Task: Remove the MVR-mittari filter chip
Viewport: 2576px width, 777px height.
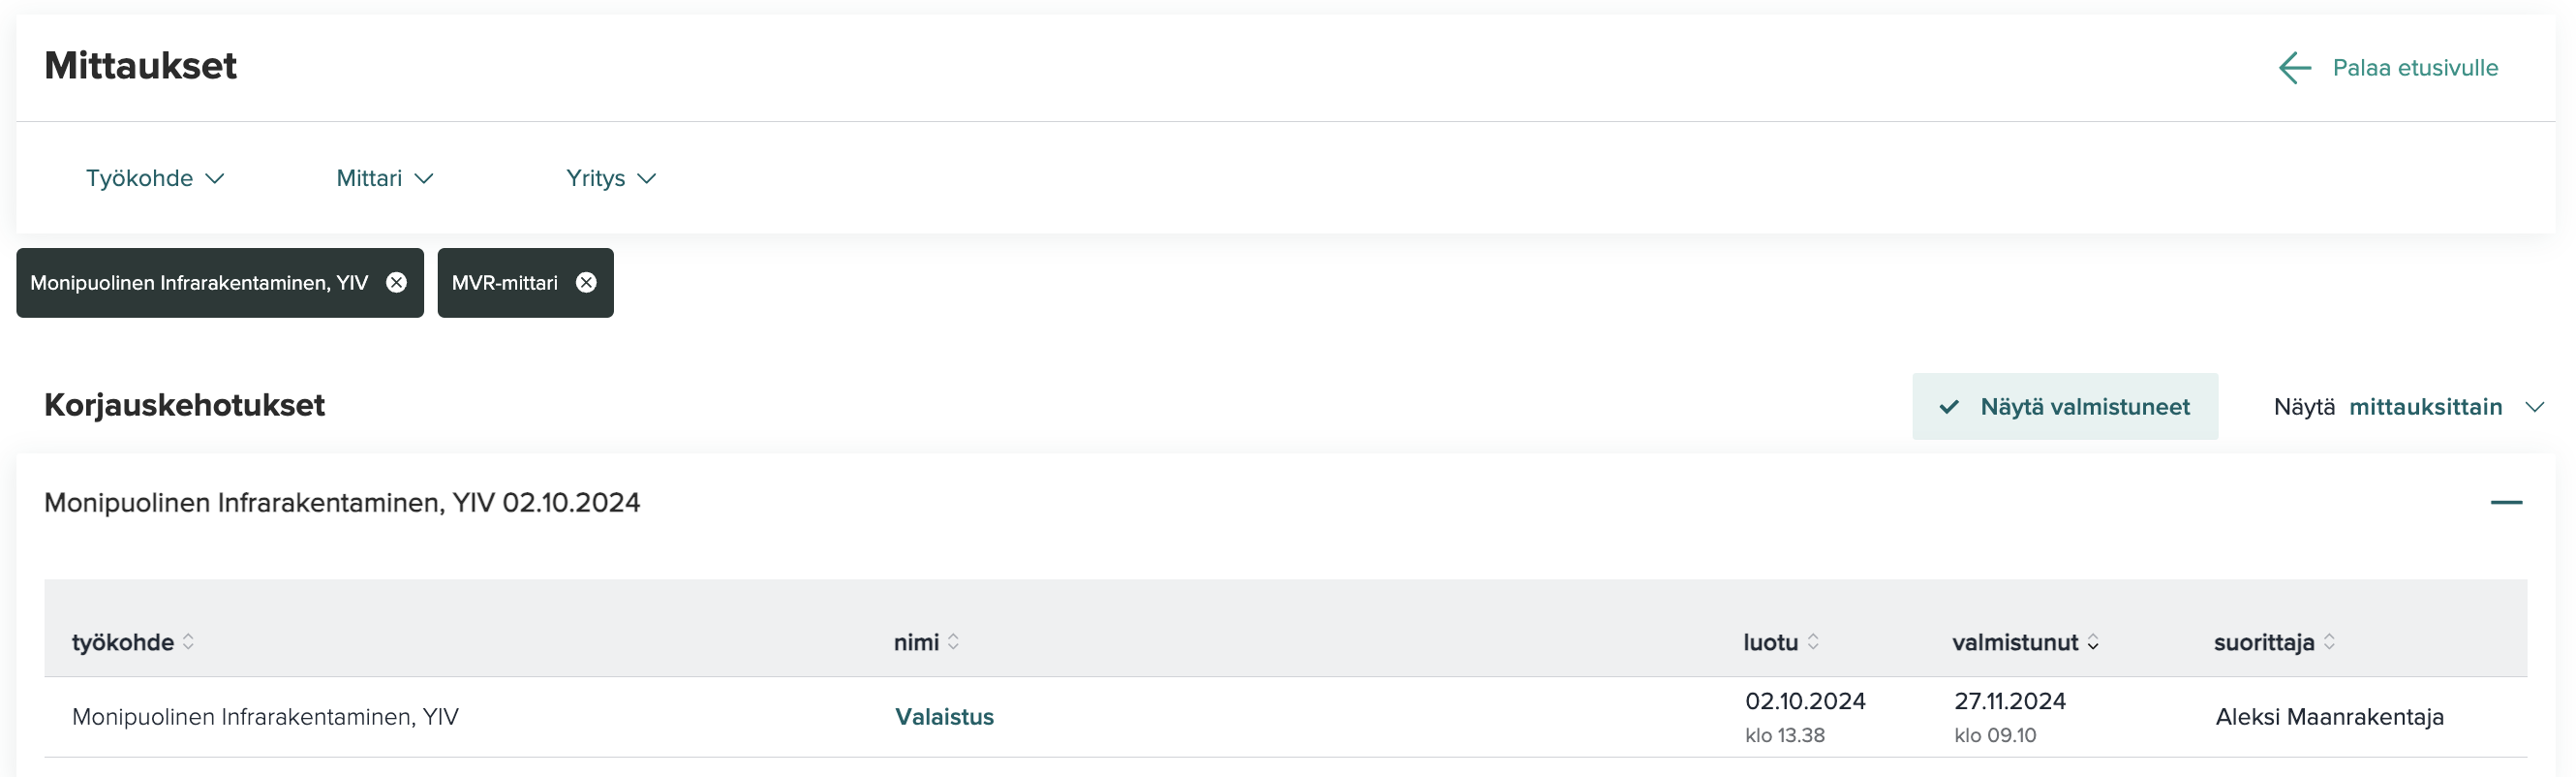Action: pyautogui.click(x=586, y=283)
